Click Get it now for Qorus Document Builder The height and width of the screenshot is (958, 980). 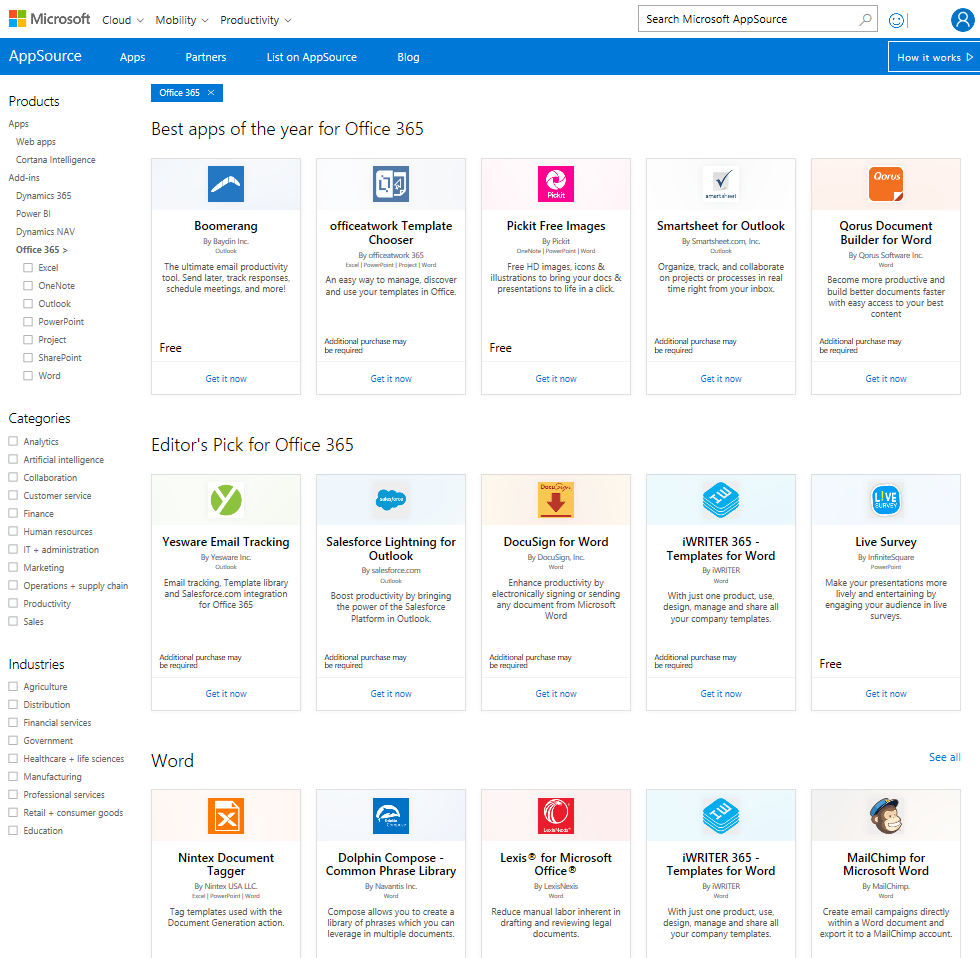(886, 379)
